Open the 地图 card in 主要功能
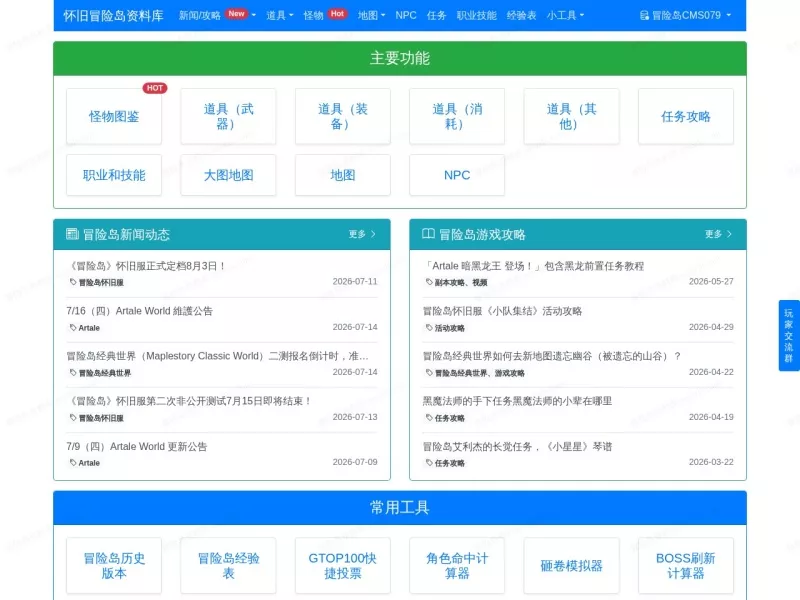Image resolution: width=800 pixels, height=600 pixels. tap(342, 175)
